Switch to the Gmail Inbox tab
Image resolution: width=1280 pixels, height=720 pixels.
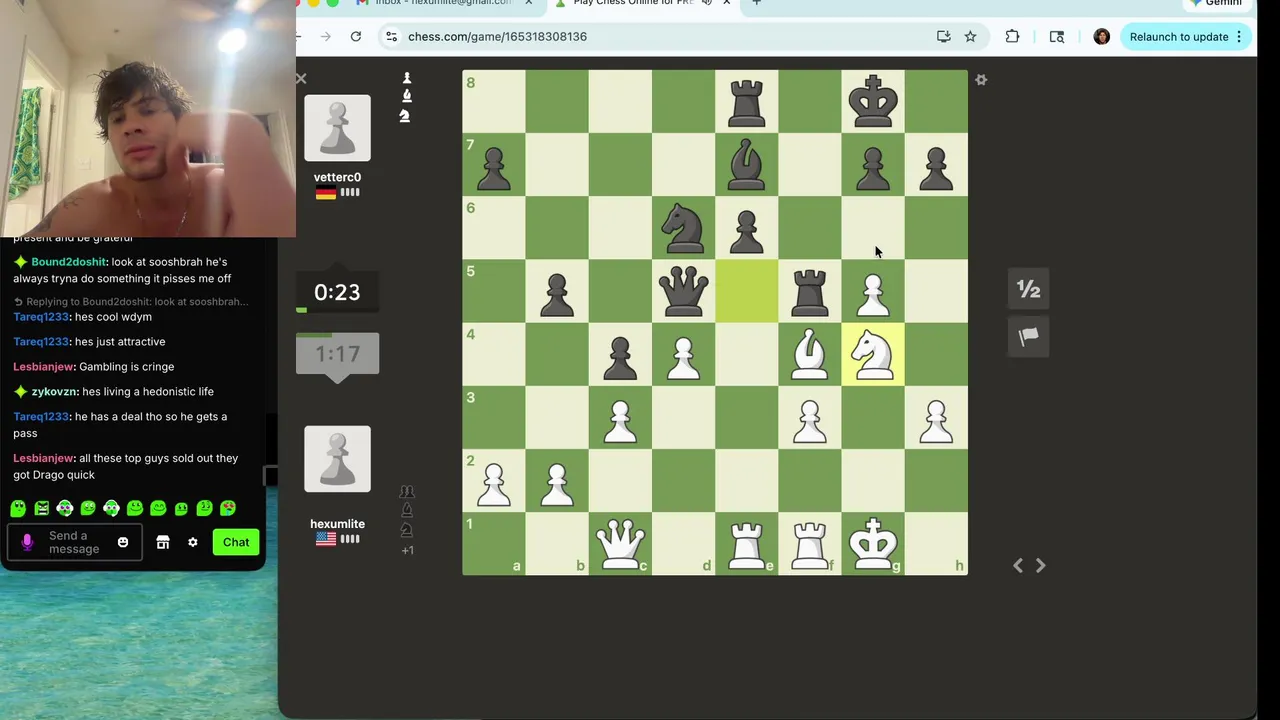[x=447, y=4]
